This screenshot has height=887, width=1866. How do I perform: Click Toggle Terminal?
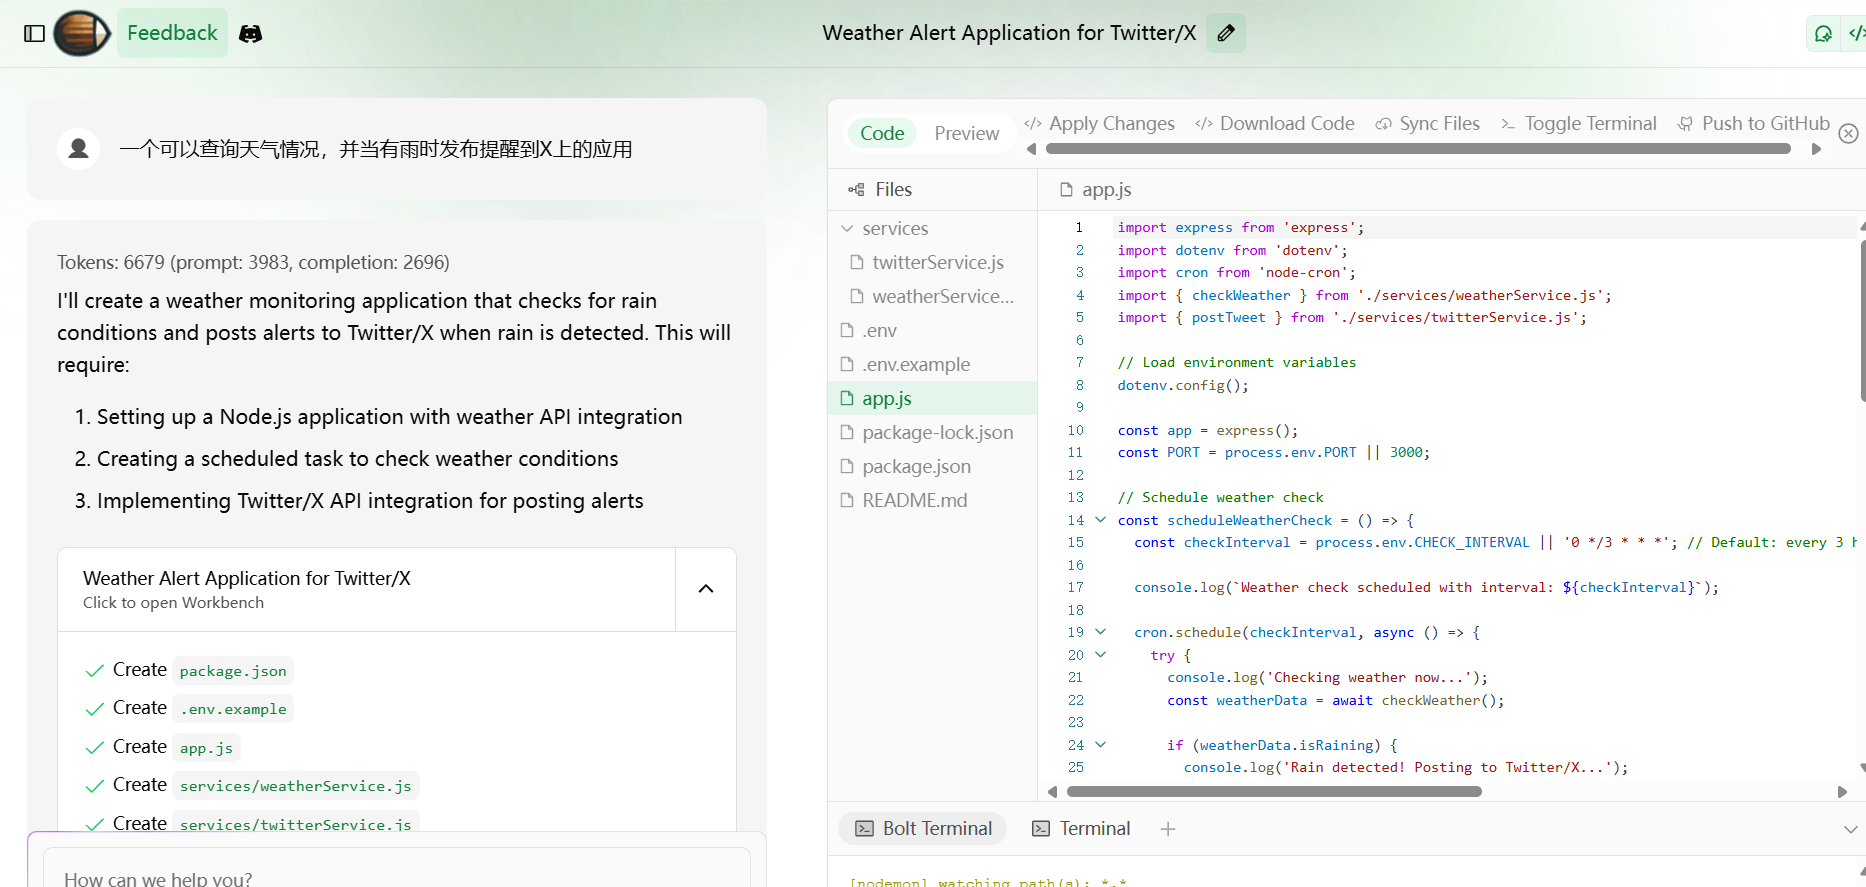[1579, 123]
